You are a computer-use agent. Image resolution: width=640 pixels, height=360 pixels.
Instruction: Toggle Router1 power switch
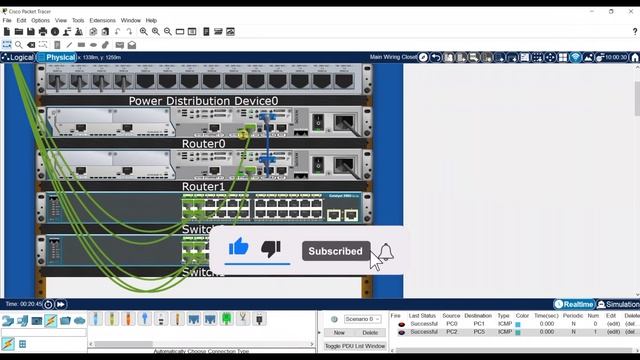coord(318,165)
